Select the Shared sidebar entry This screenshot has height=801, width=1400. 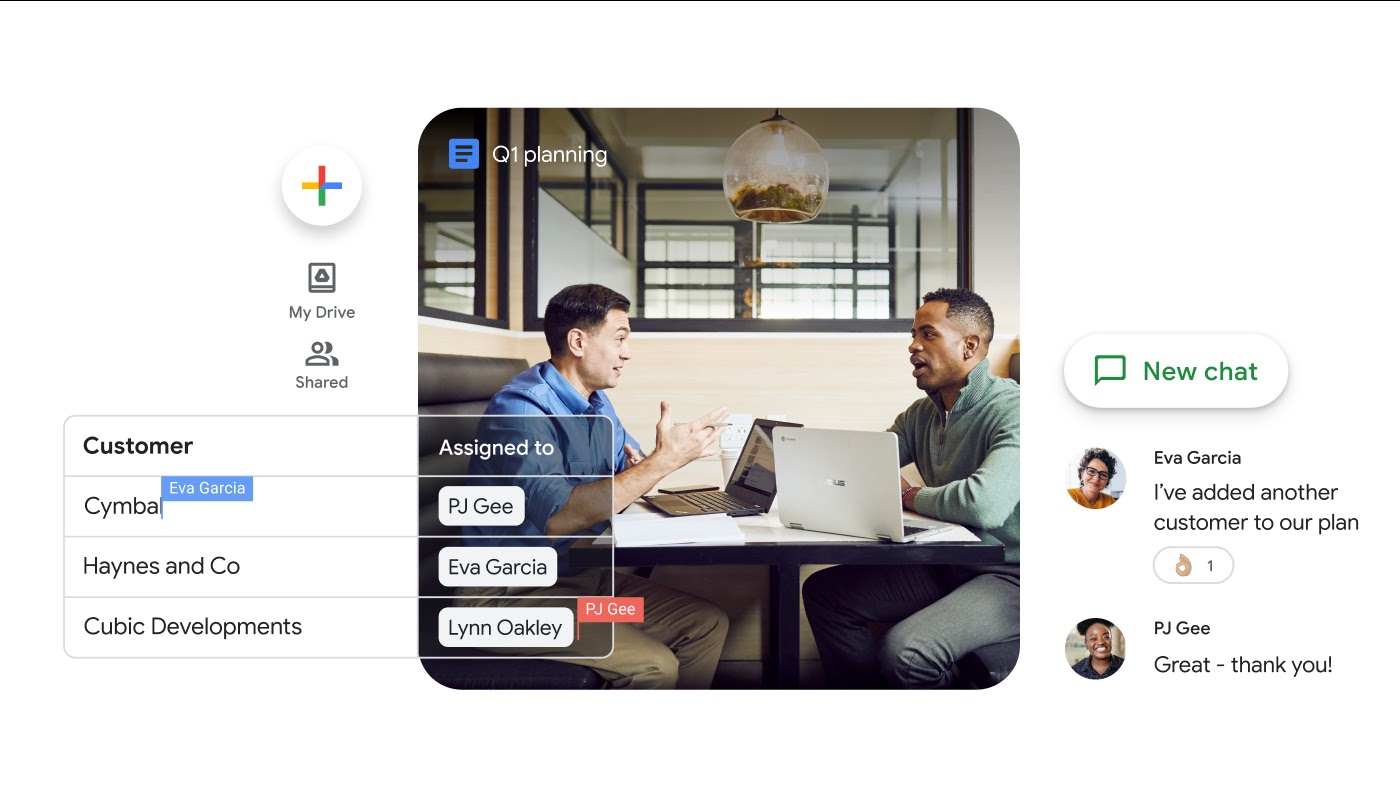tap(321, 365)
